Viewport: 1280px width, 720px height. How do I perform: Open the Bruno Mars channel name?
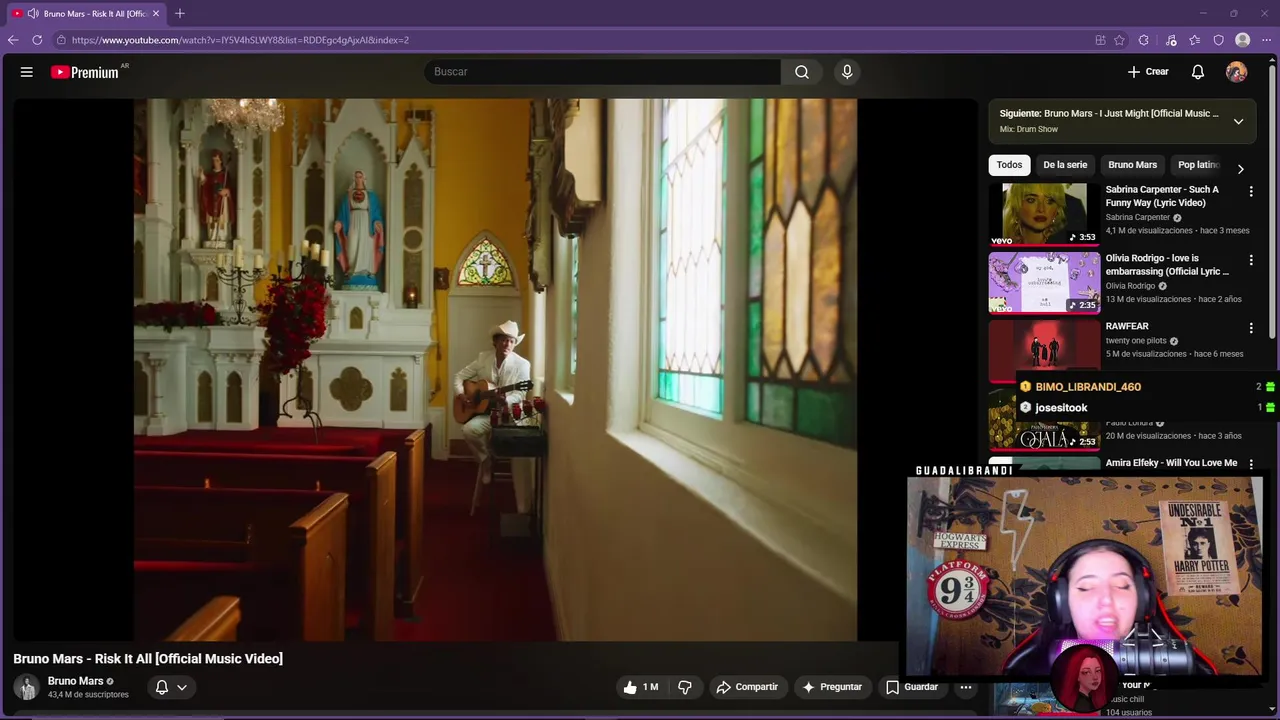75,681
